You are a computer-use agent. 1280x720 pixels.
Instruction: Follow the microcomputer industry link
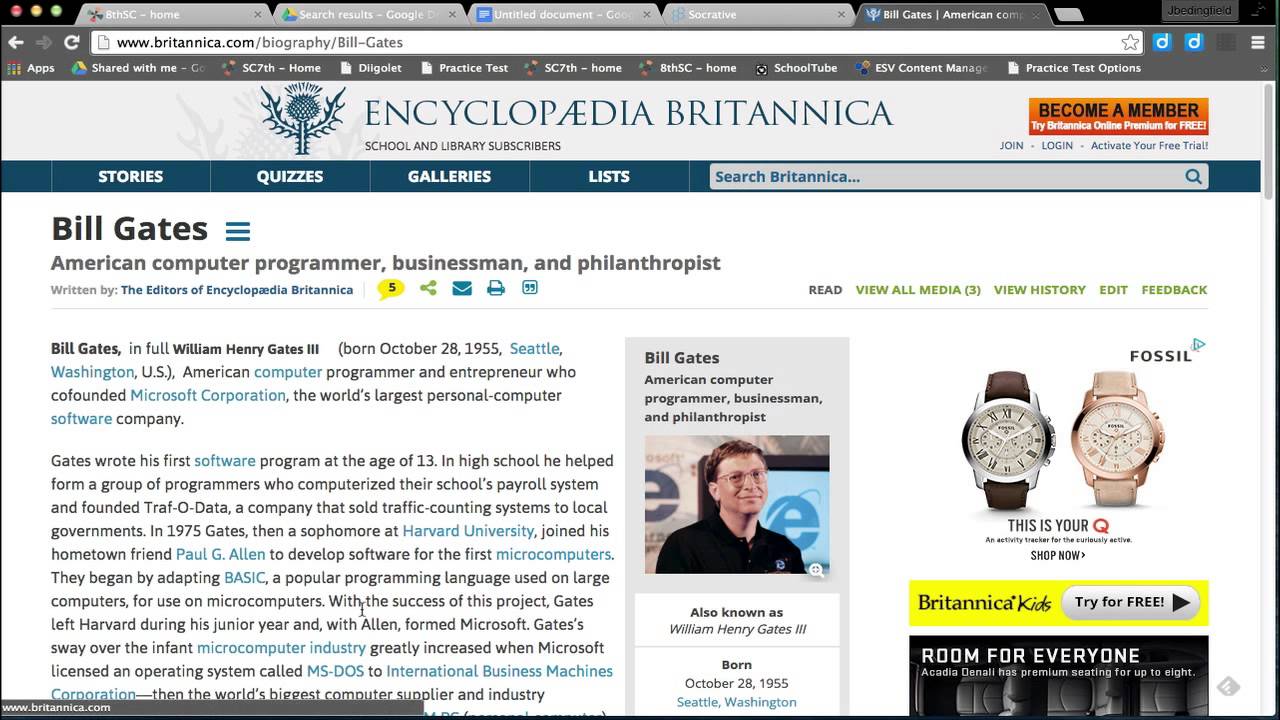[x=281, y=648]
